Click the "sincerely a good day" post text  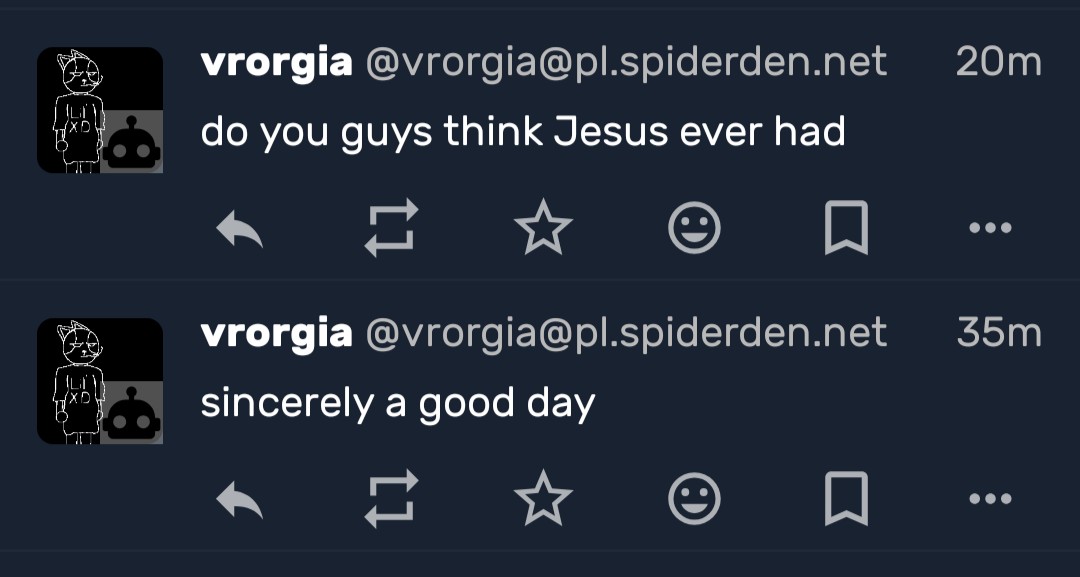tap(398, 403)
